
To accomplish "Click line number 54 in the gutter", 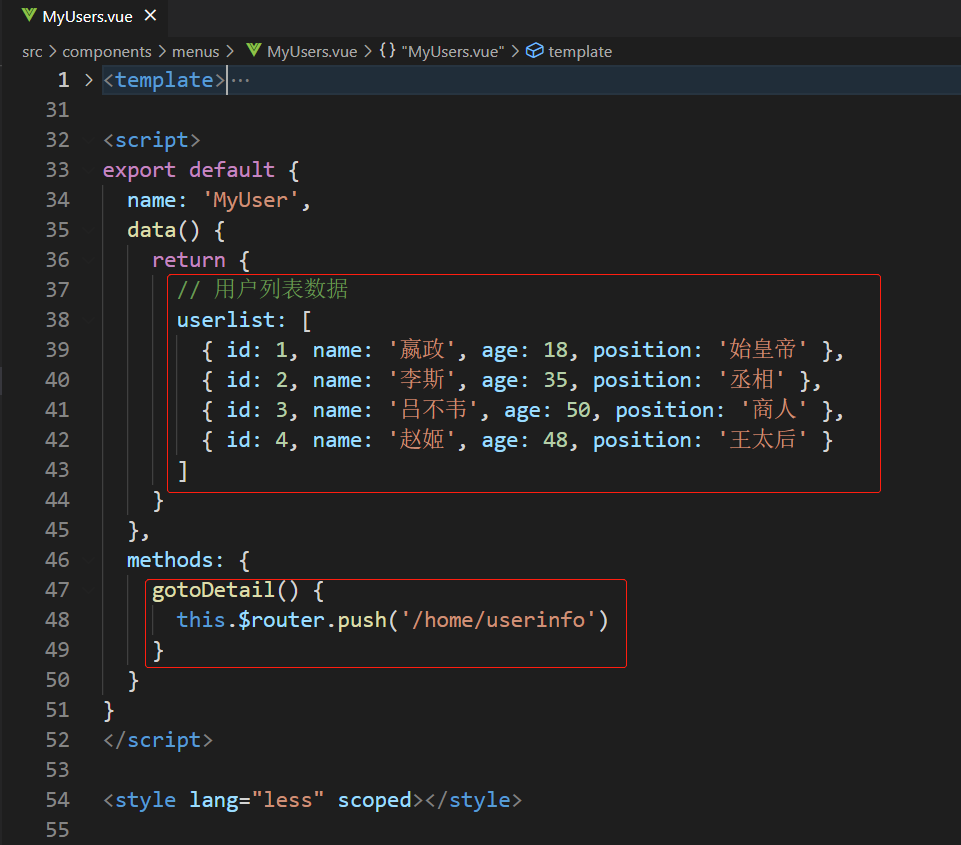I will tap(58, 800).
